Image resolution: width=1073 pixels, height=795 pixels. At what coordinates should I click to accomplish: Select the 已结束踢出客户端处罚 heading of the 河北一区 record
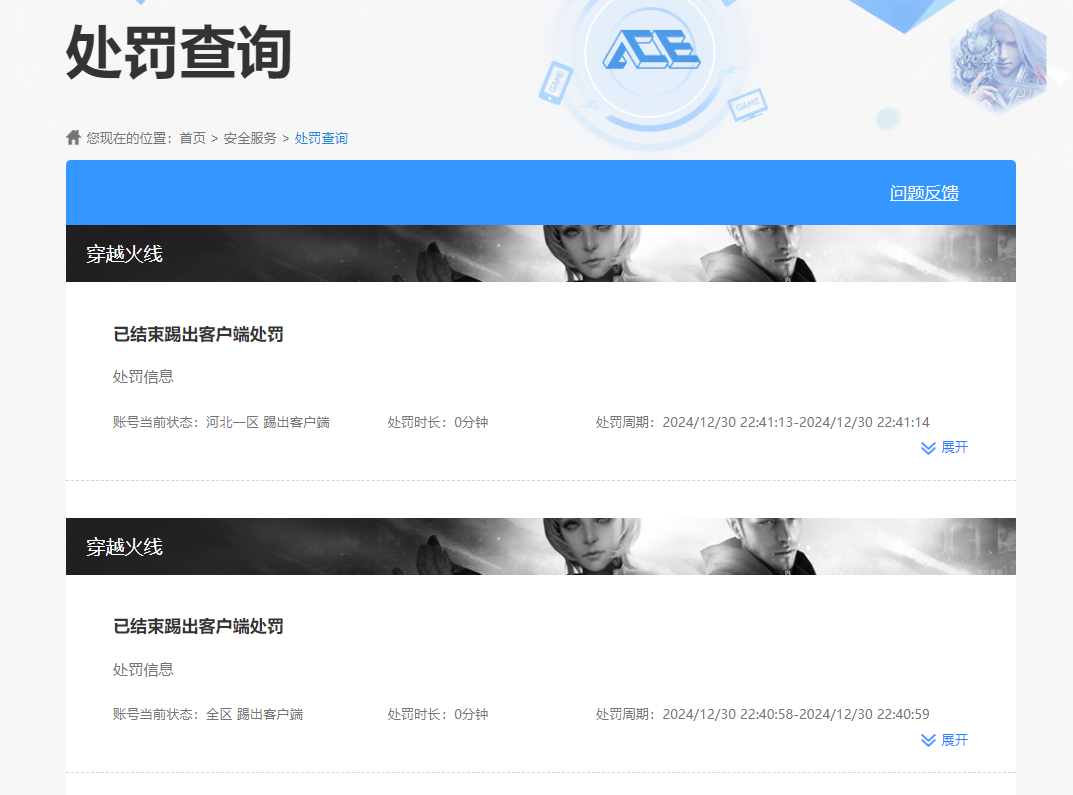(x=198, y=335)
